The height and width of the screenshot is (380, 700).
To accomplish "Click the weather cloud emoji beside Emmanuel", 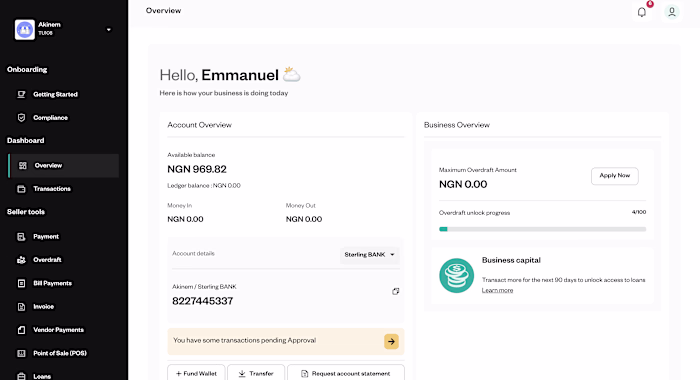I will pyautogui.click(x=292, y=74).
